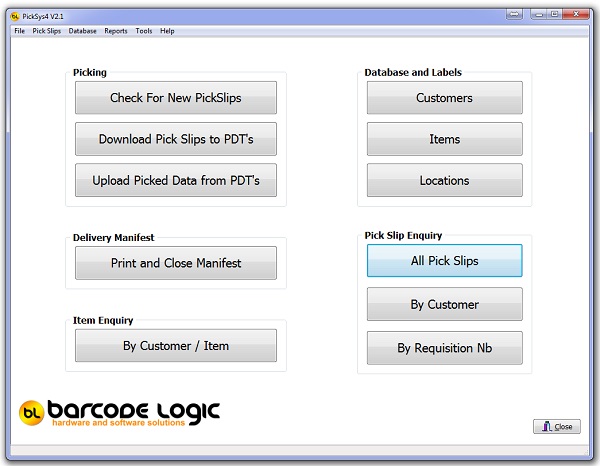
Task: Open the Locations database button
Action: pos(444,181)
